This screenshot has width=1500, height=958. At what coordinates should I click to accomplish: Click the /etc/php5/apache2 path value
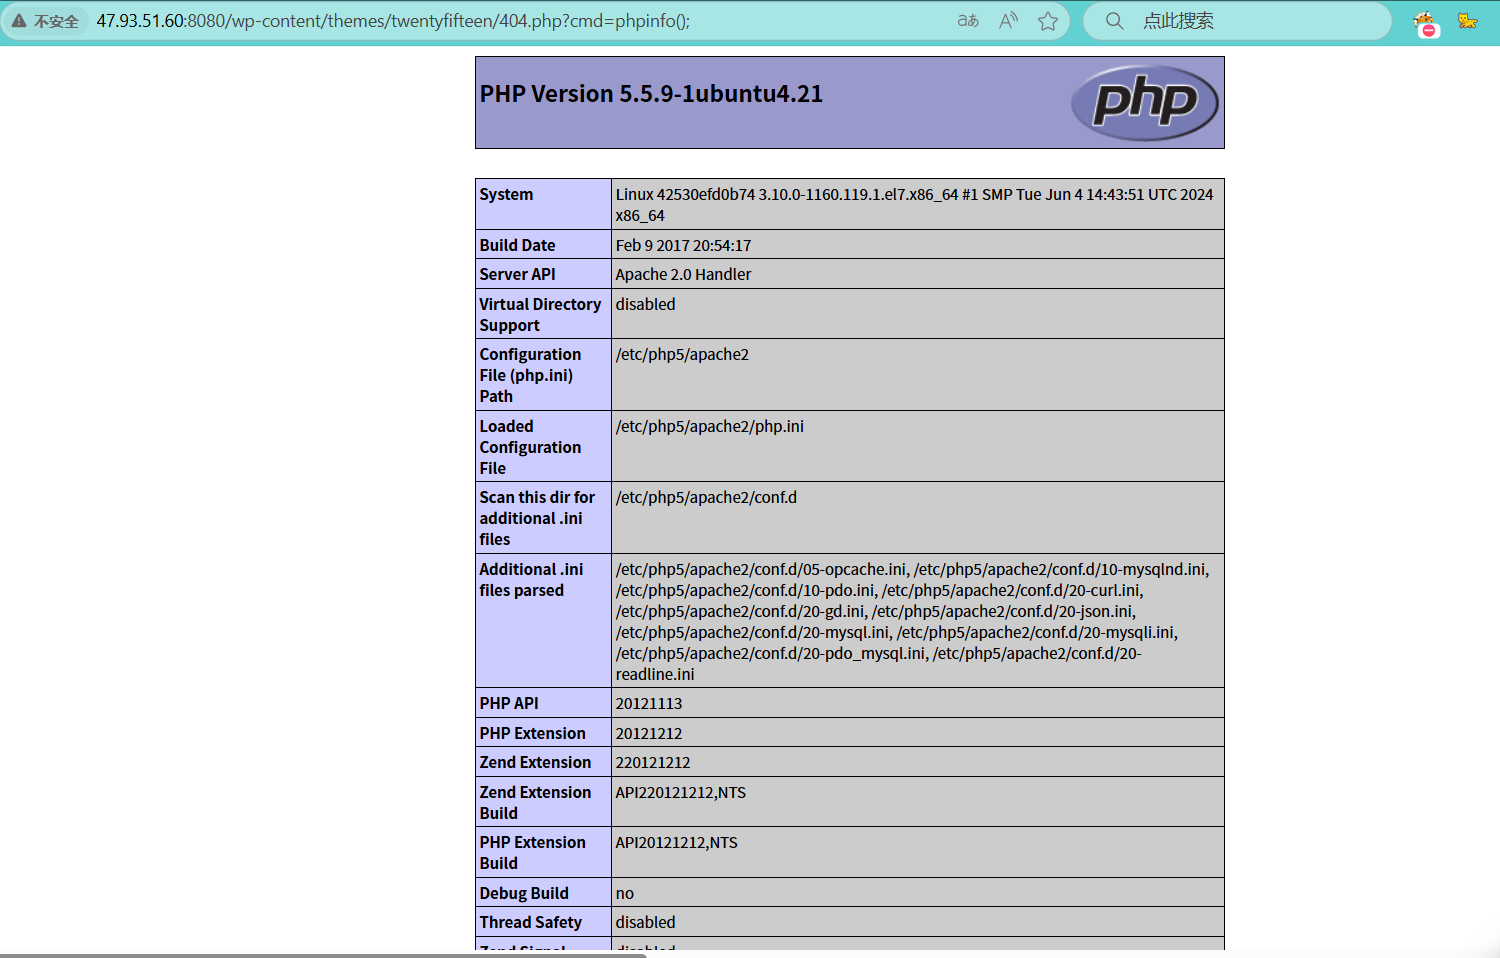pyautogui.click(x=682, y=354)
